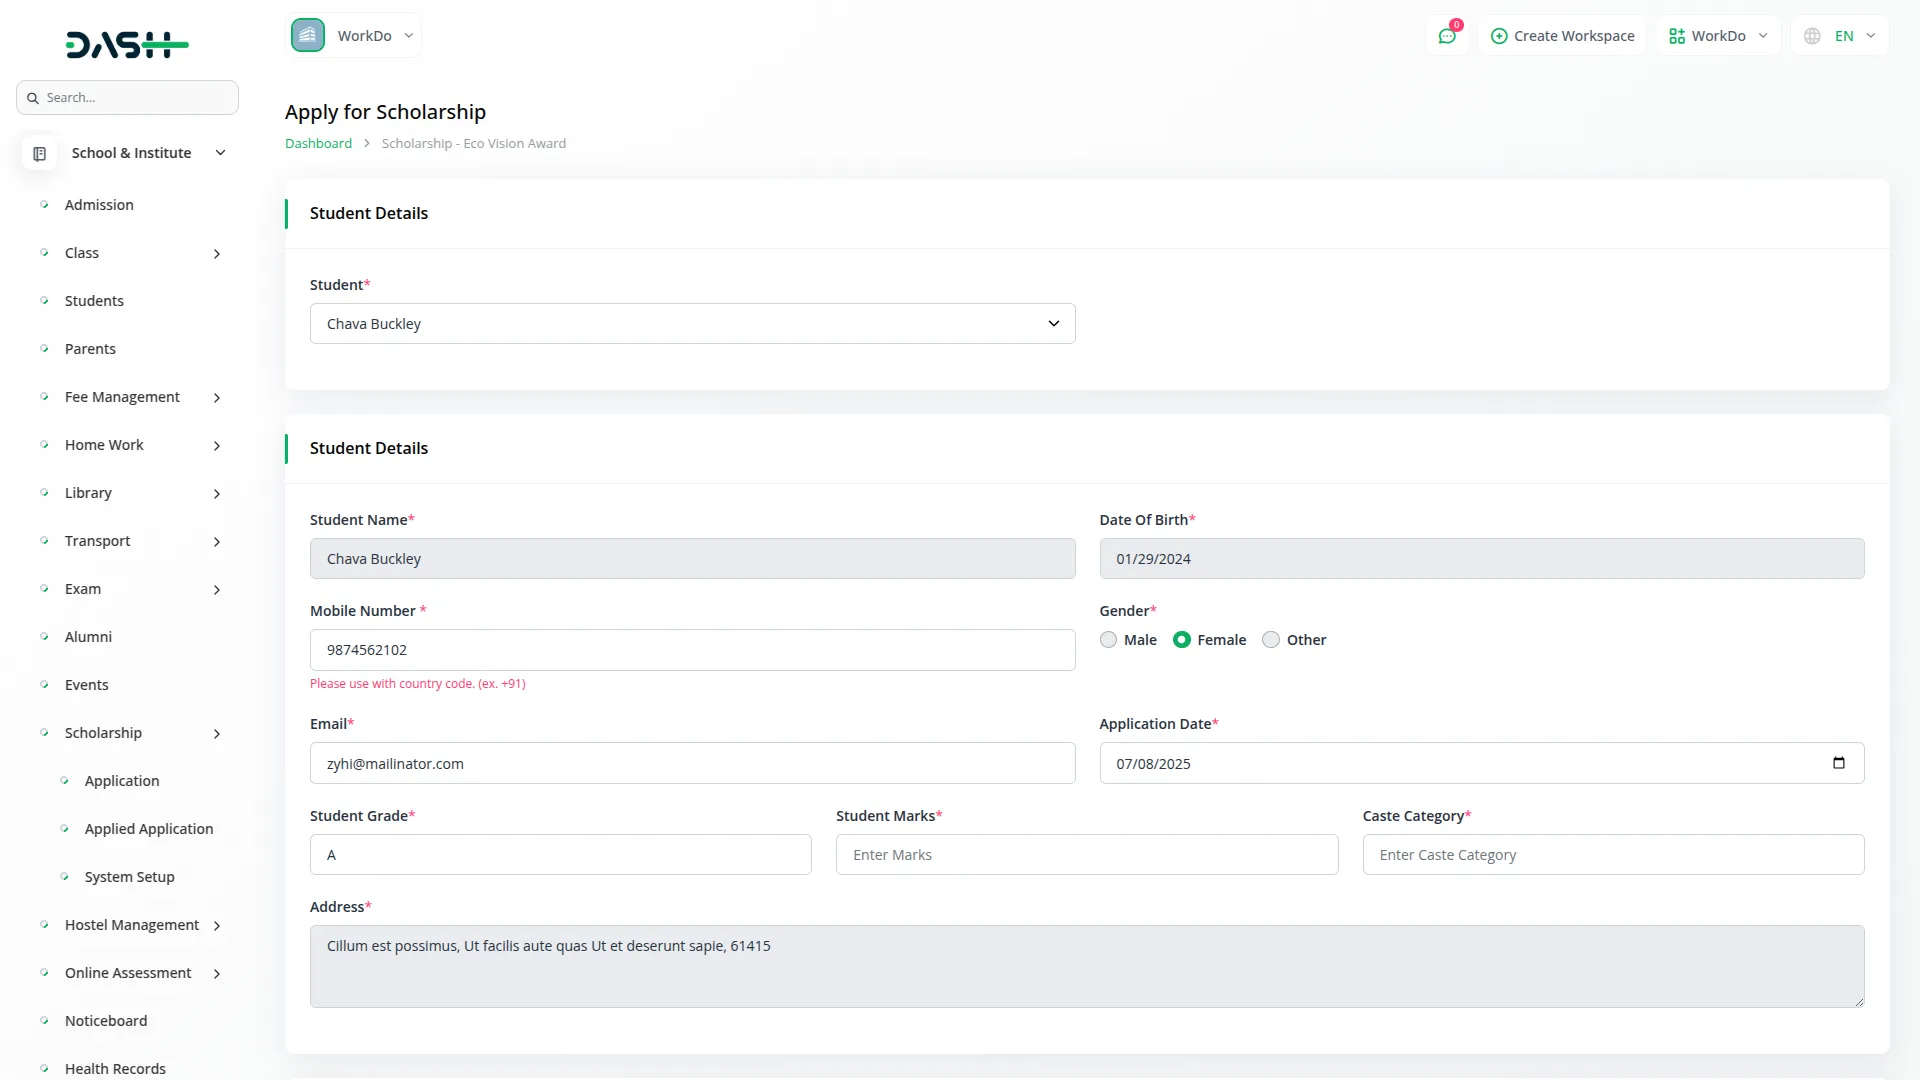1920x1080 pixels.
Task: Select the Female gender radio button
Action: point(1182,640)
